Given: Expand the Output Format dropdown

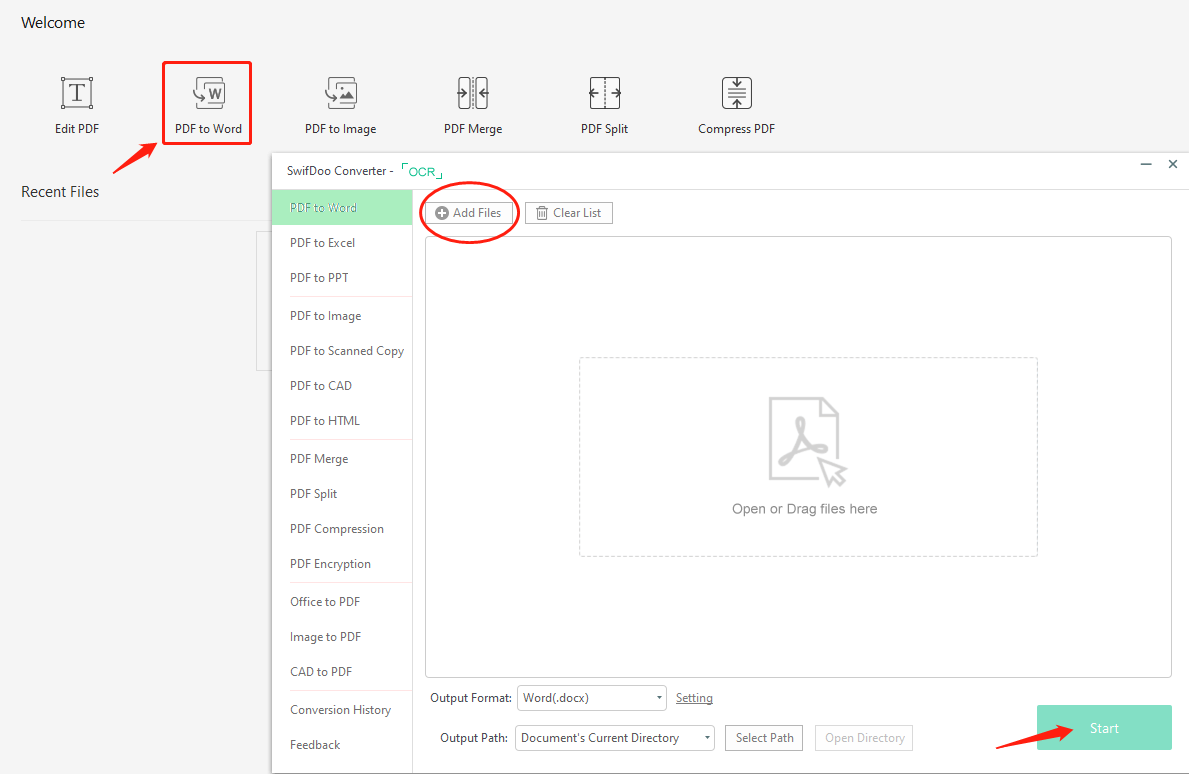Looking at the screenshot, I should coord(591,697).
